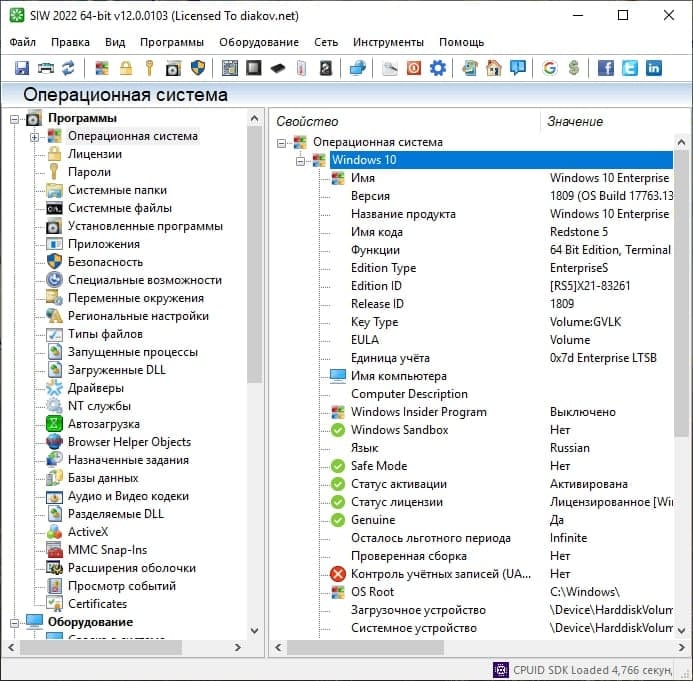Click the Key Type row

(501, 322)
